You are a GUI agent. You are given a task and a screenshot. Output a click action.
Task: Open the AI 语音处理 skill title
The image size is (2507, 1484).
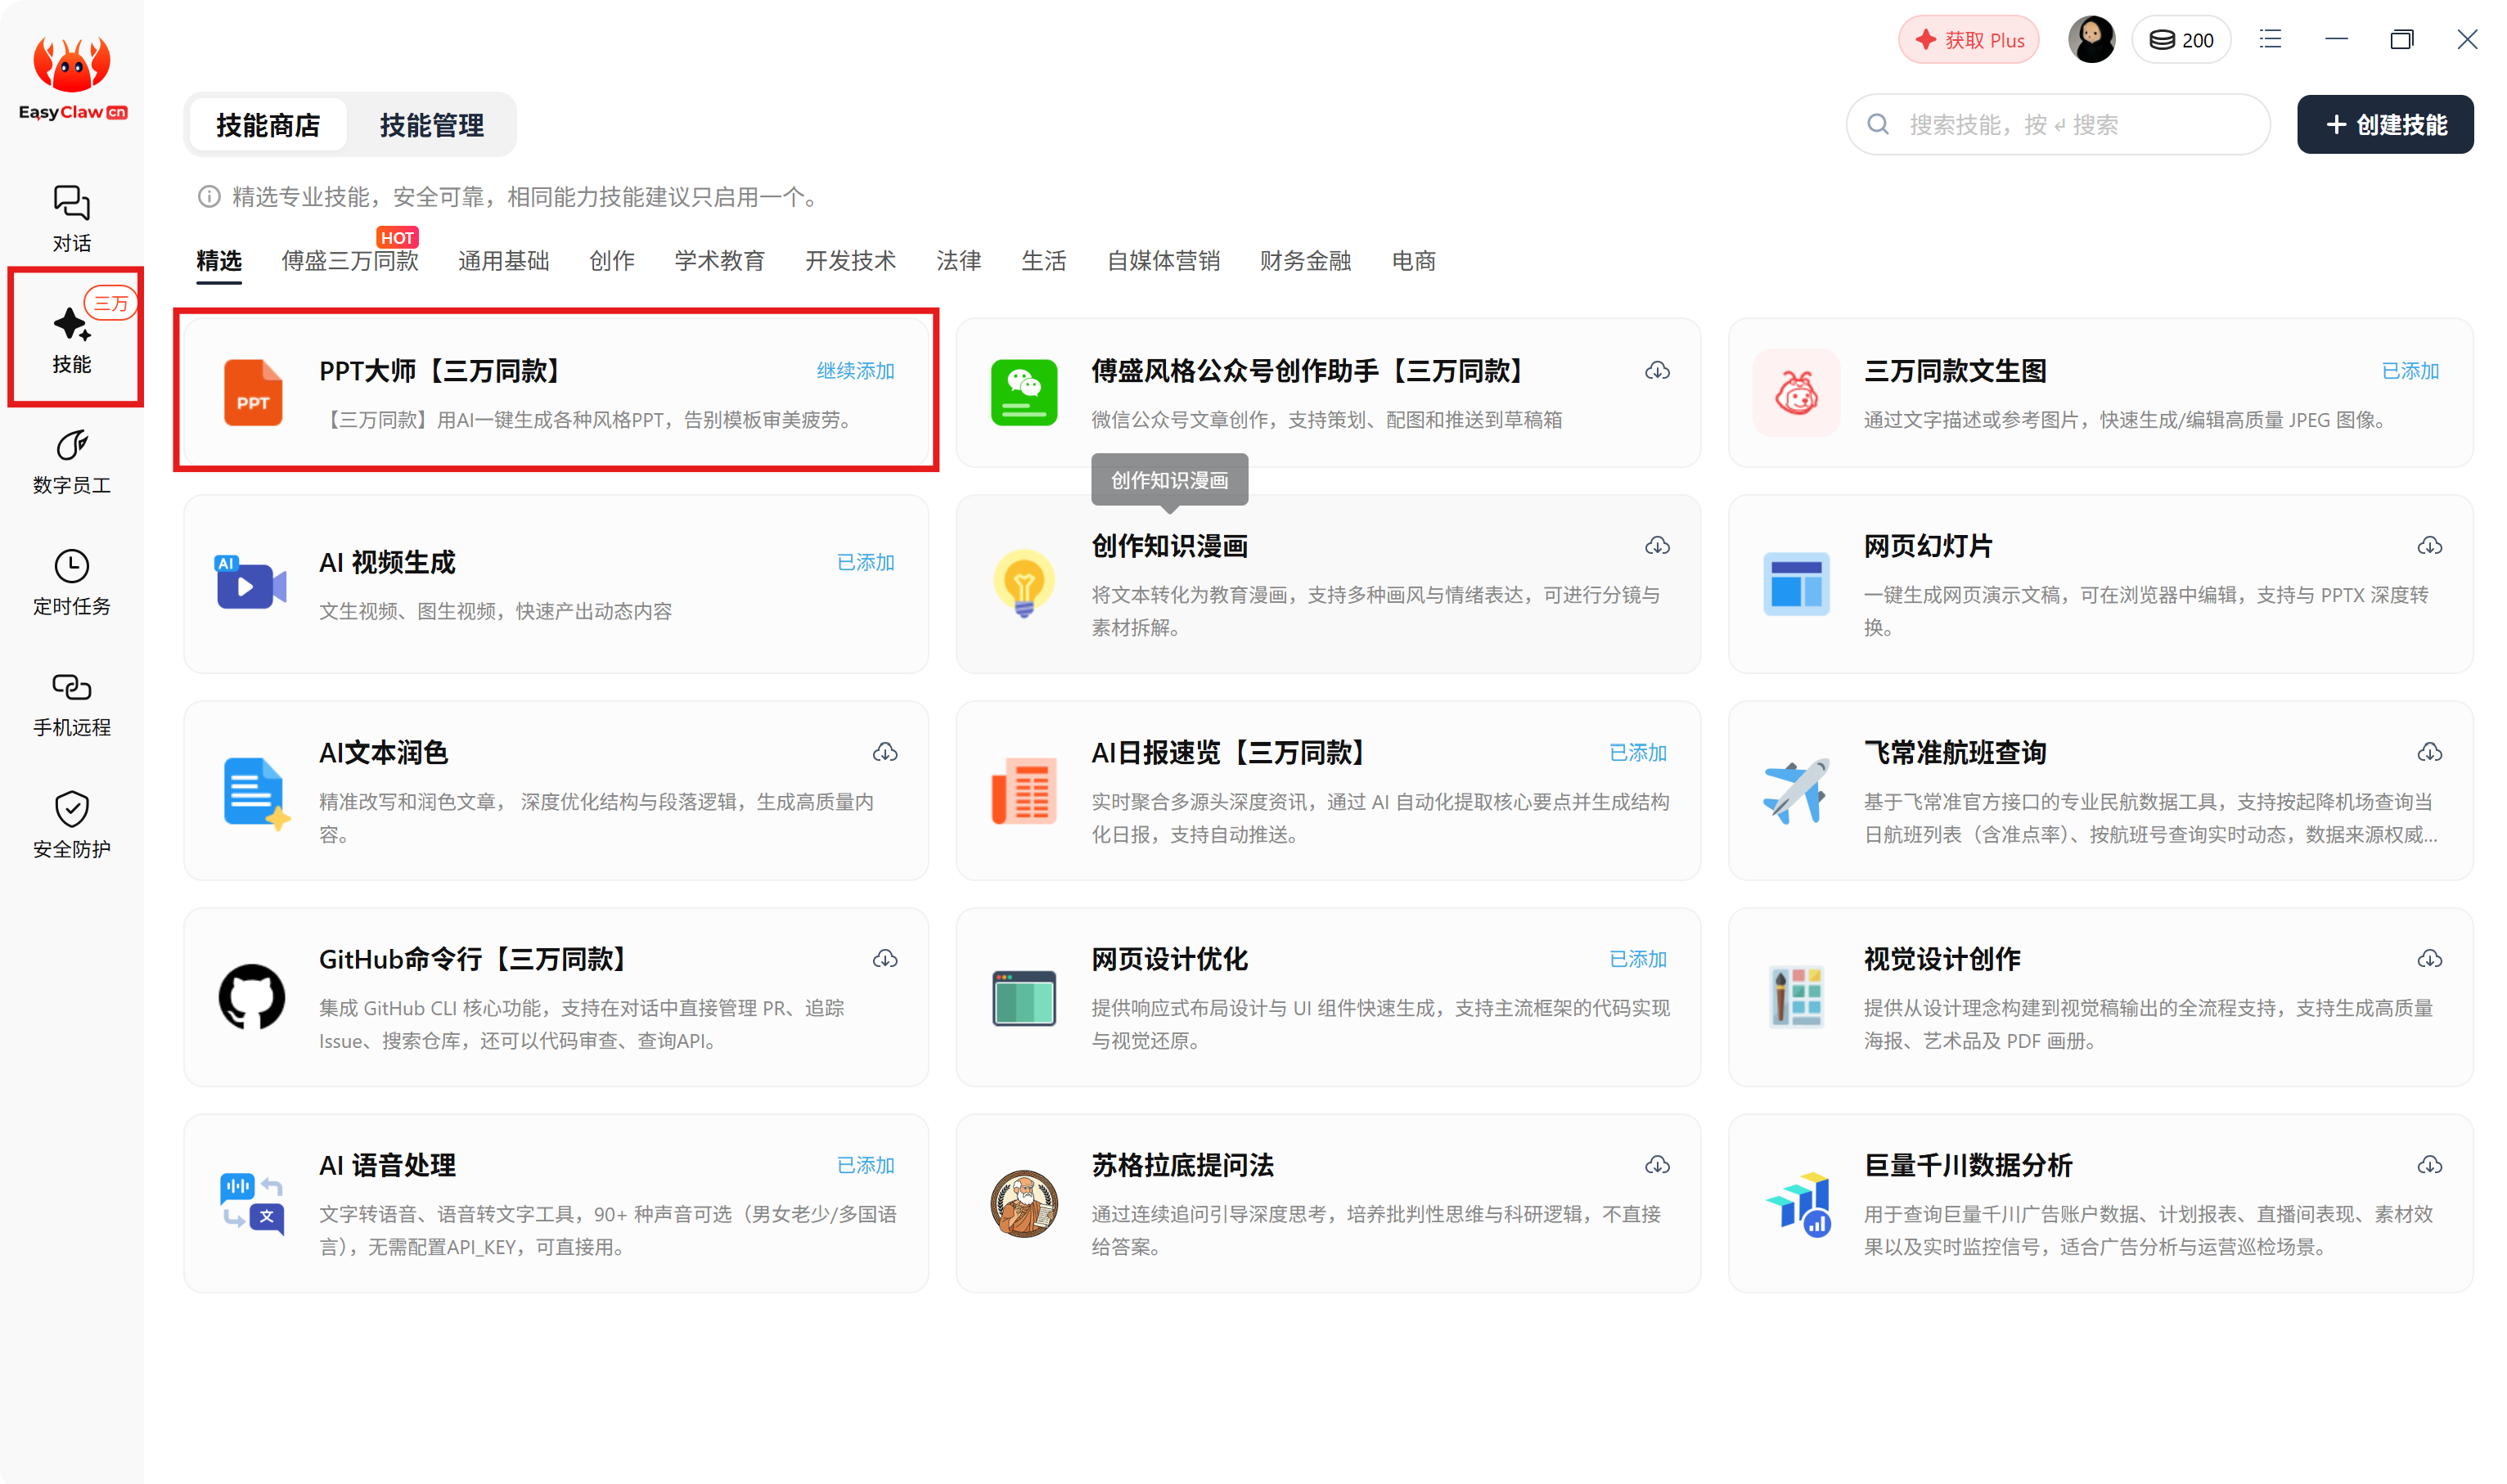387,1165
